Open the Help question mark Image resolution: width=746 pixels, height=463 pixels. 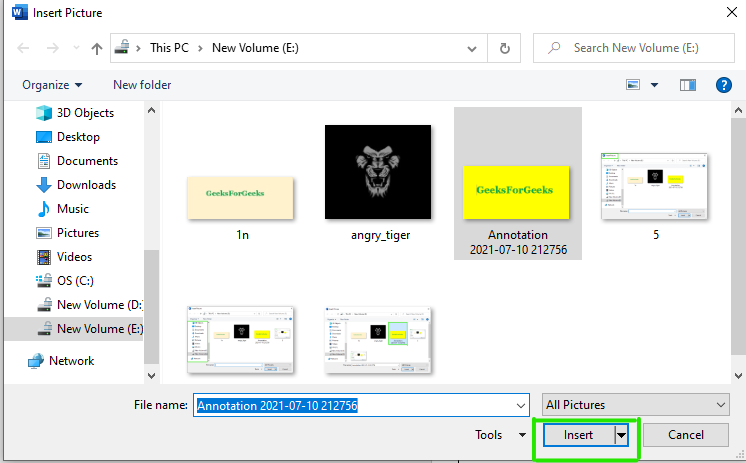point(724,85)
